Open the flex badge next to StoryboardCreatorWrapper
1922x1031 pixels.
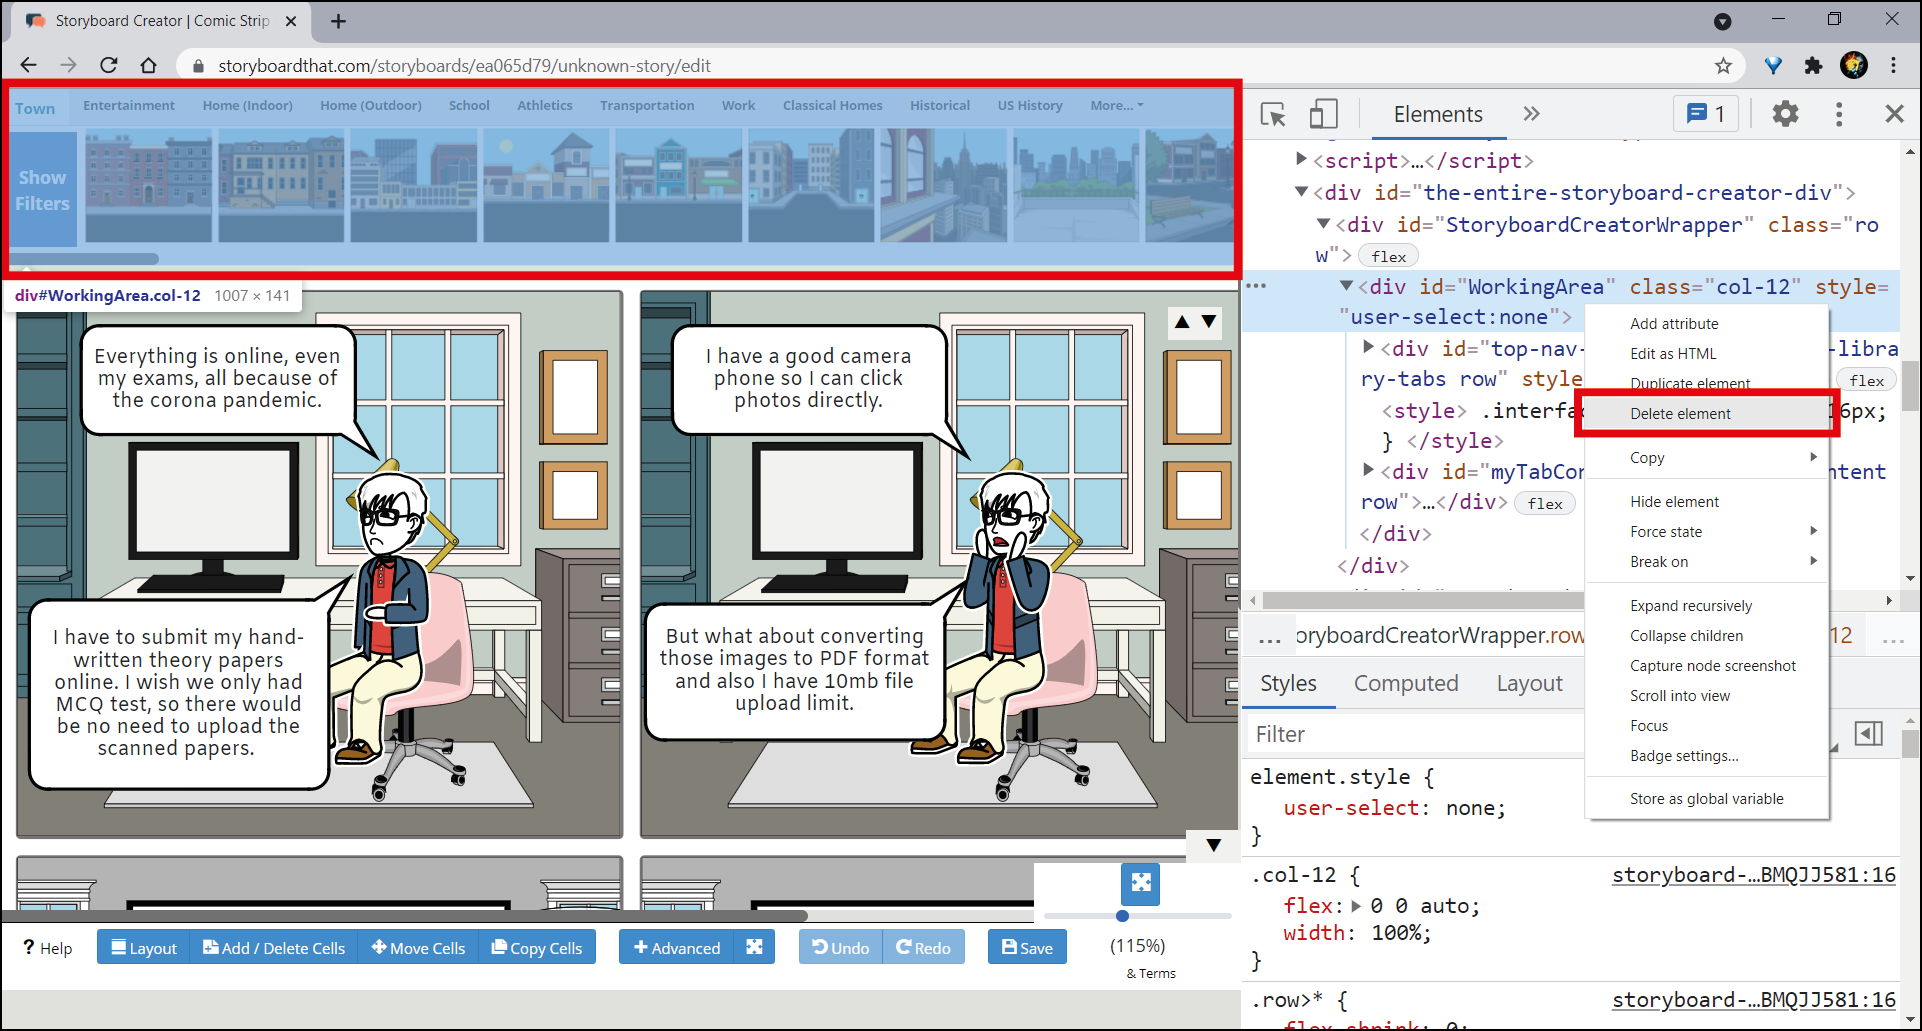coord(1388,256)
